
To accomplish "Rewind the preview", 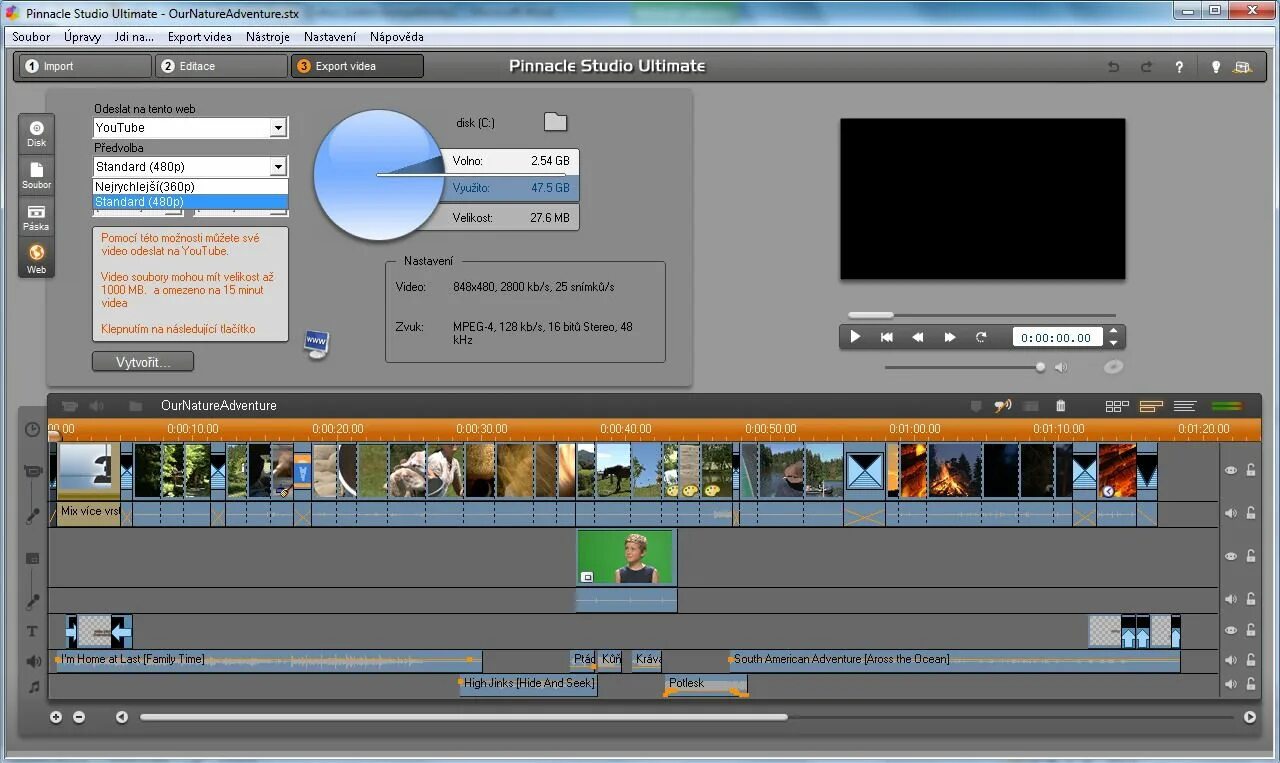I will coord(917,337).
